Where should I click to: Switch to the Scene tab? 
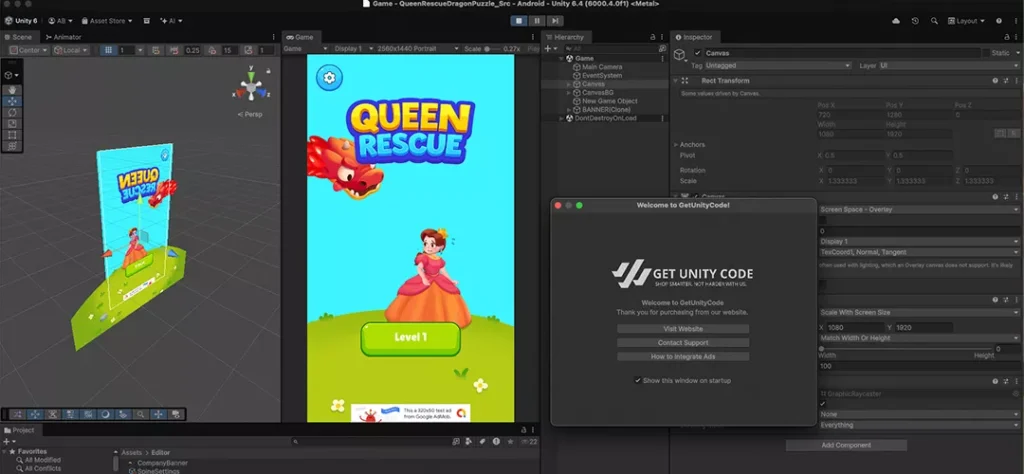18,37
